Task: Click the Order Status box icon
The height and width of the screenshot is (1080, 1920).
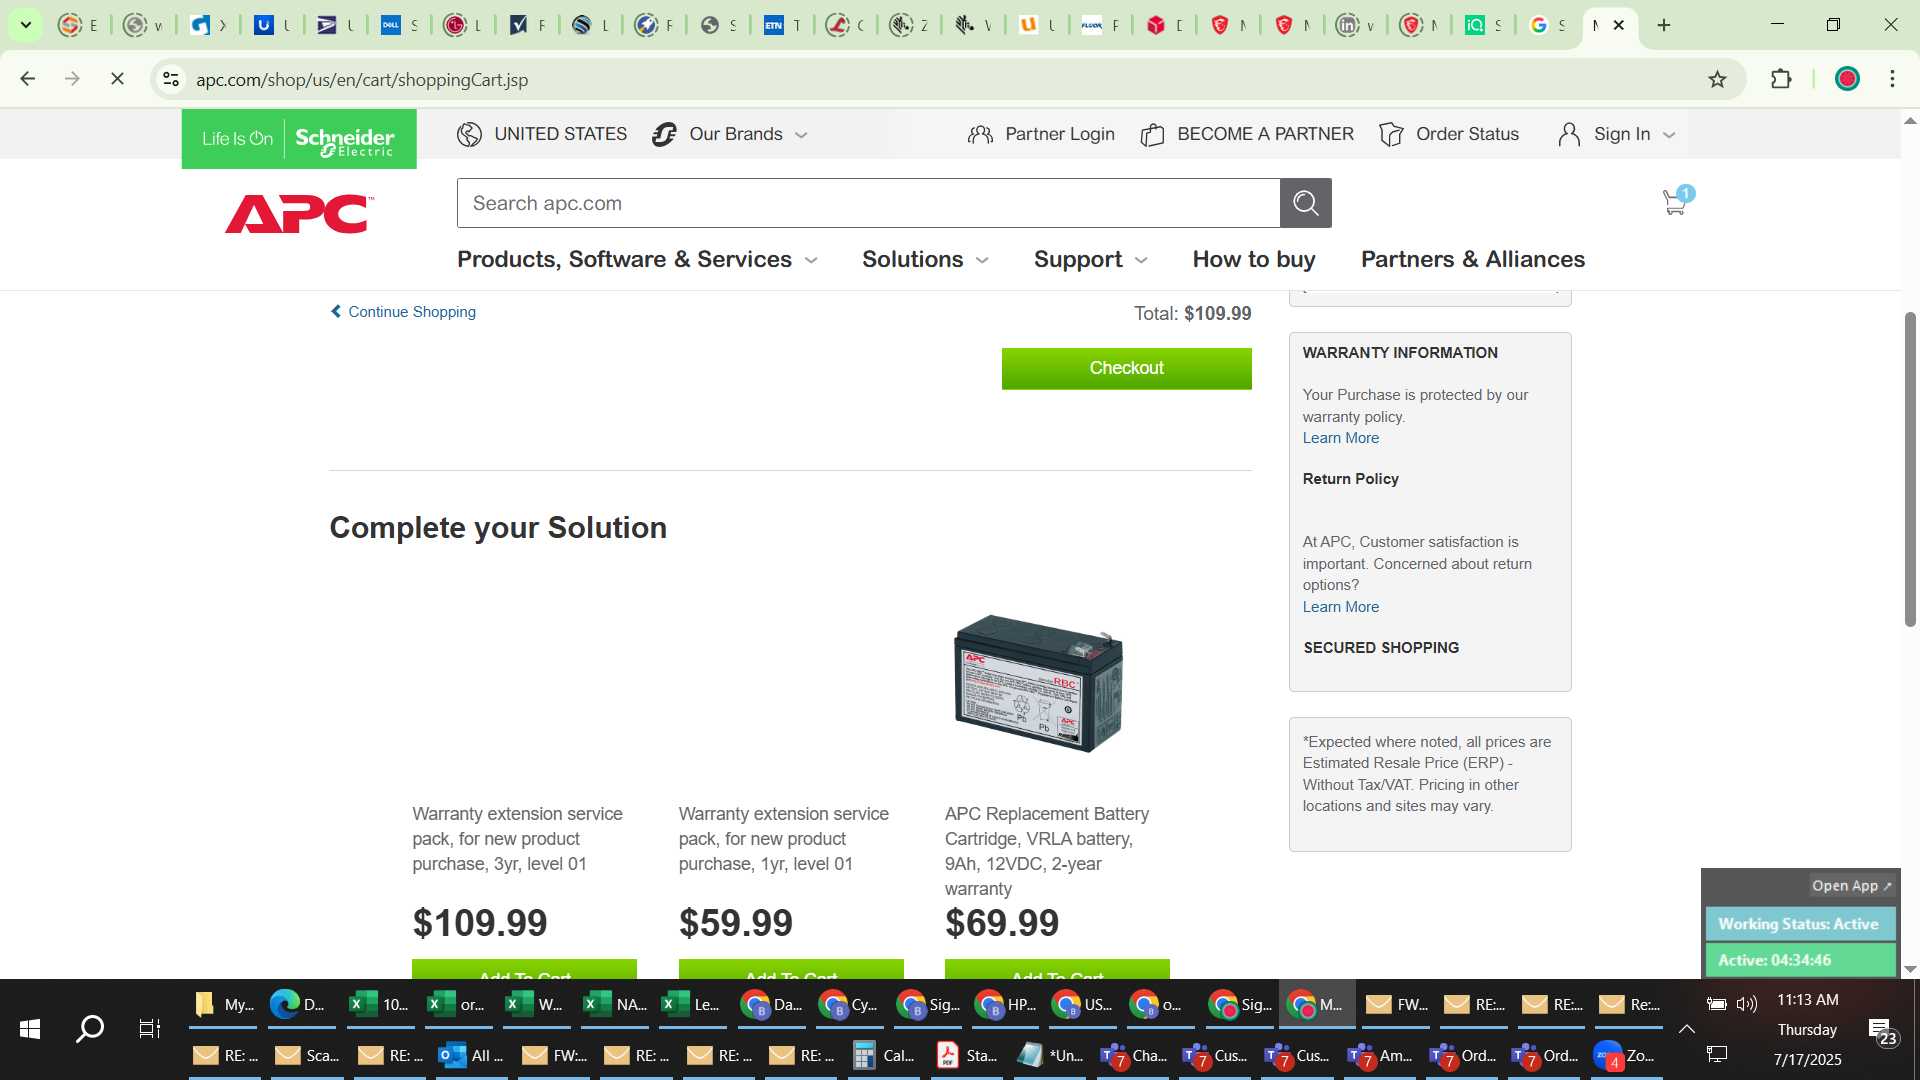Action: pyautogui.click(x=1391, y=134)
